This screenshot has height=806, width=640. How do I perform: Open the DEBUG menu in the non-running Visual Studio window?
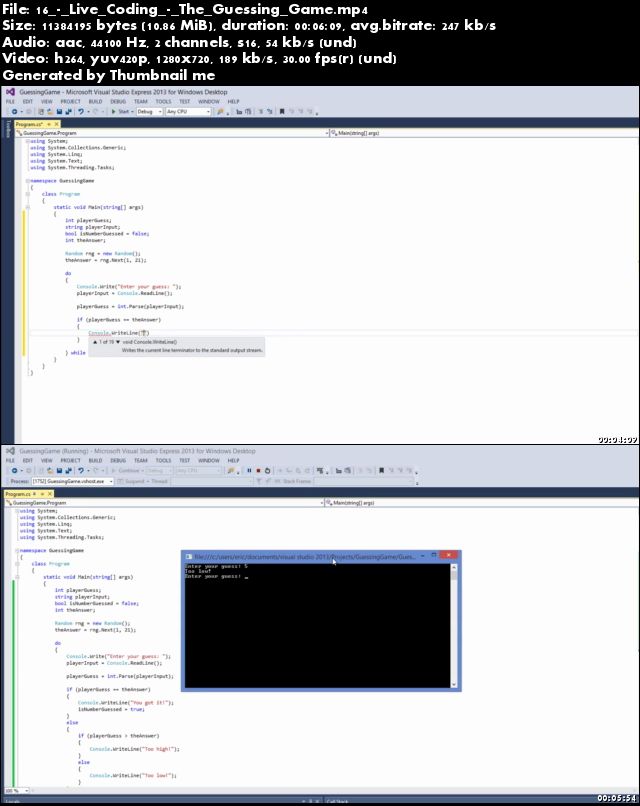(x=118, y=102)
